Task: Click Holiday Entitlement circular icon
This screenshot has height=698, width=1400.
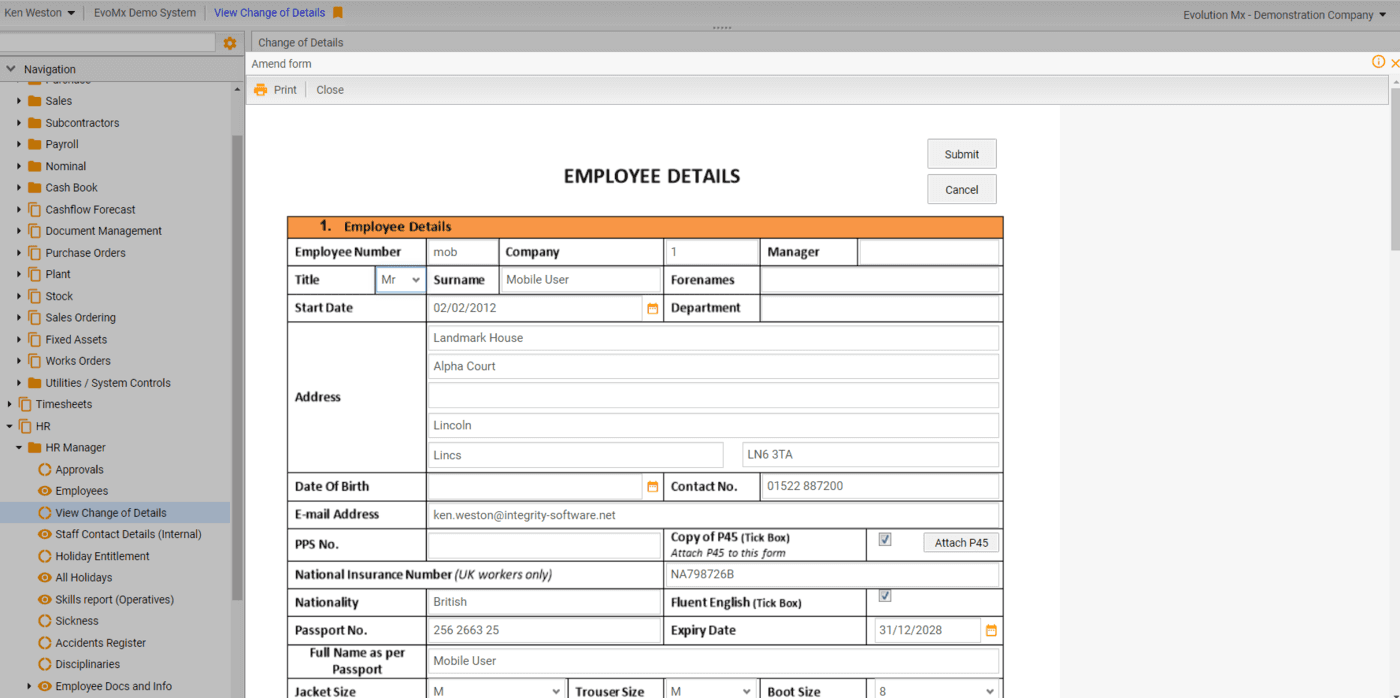Action: [x=44, y=556]
